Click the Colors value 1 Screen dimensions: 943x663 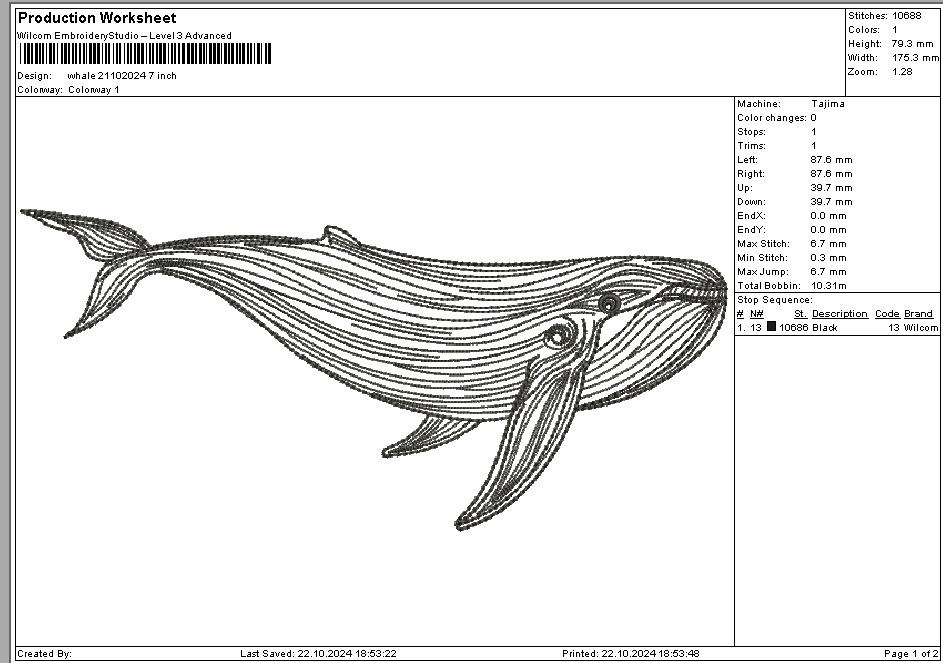(x=895, y=29)
